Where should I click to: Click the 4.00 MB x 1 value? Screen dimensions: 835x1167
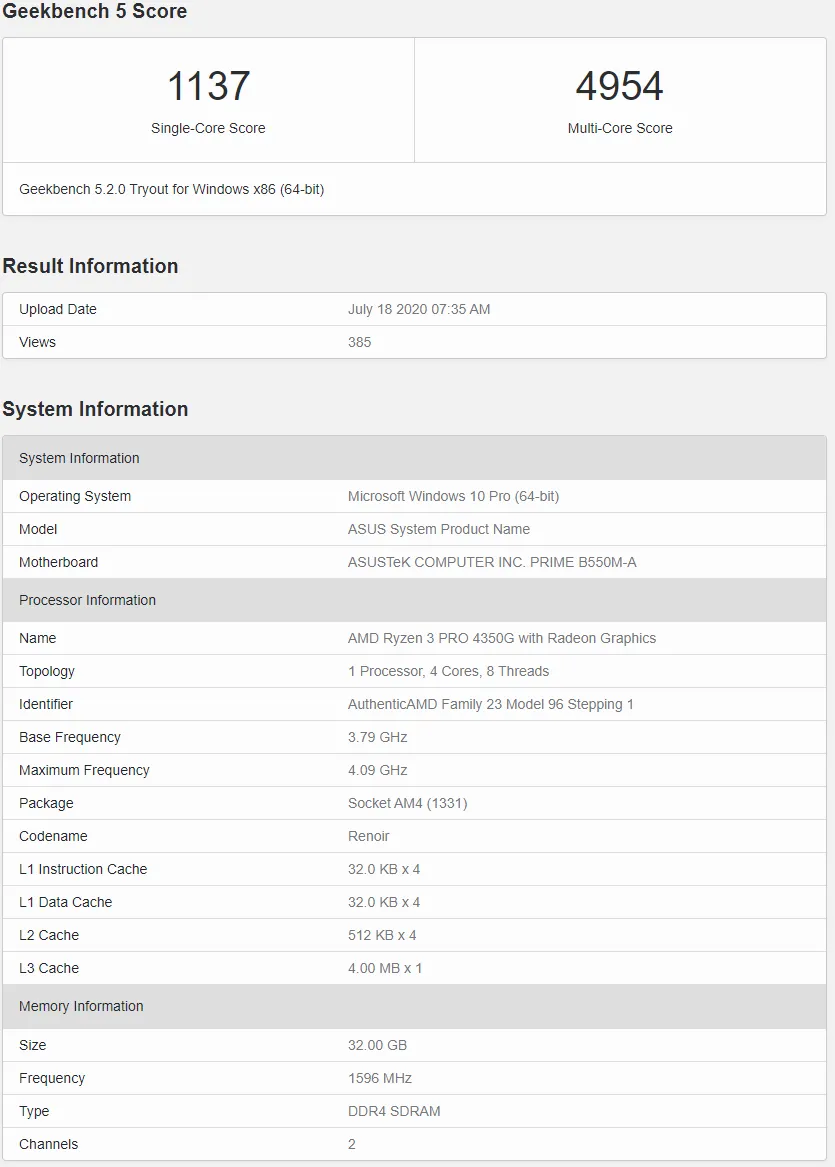[x=385, y=968]
